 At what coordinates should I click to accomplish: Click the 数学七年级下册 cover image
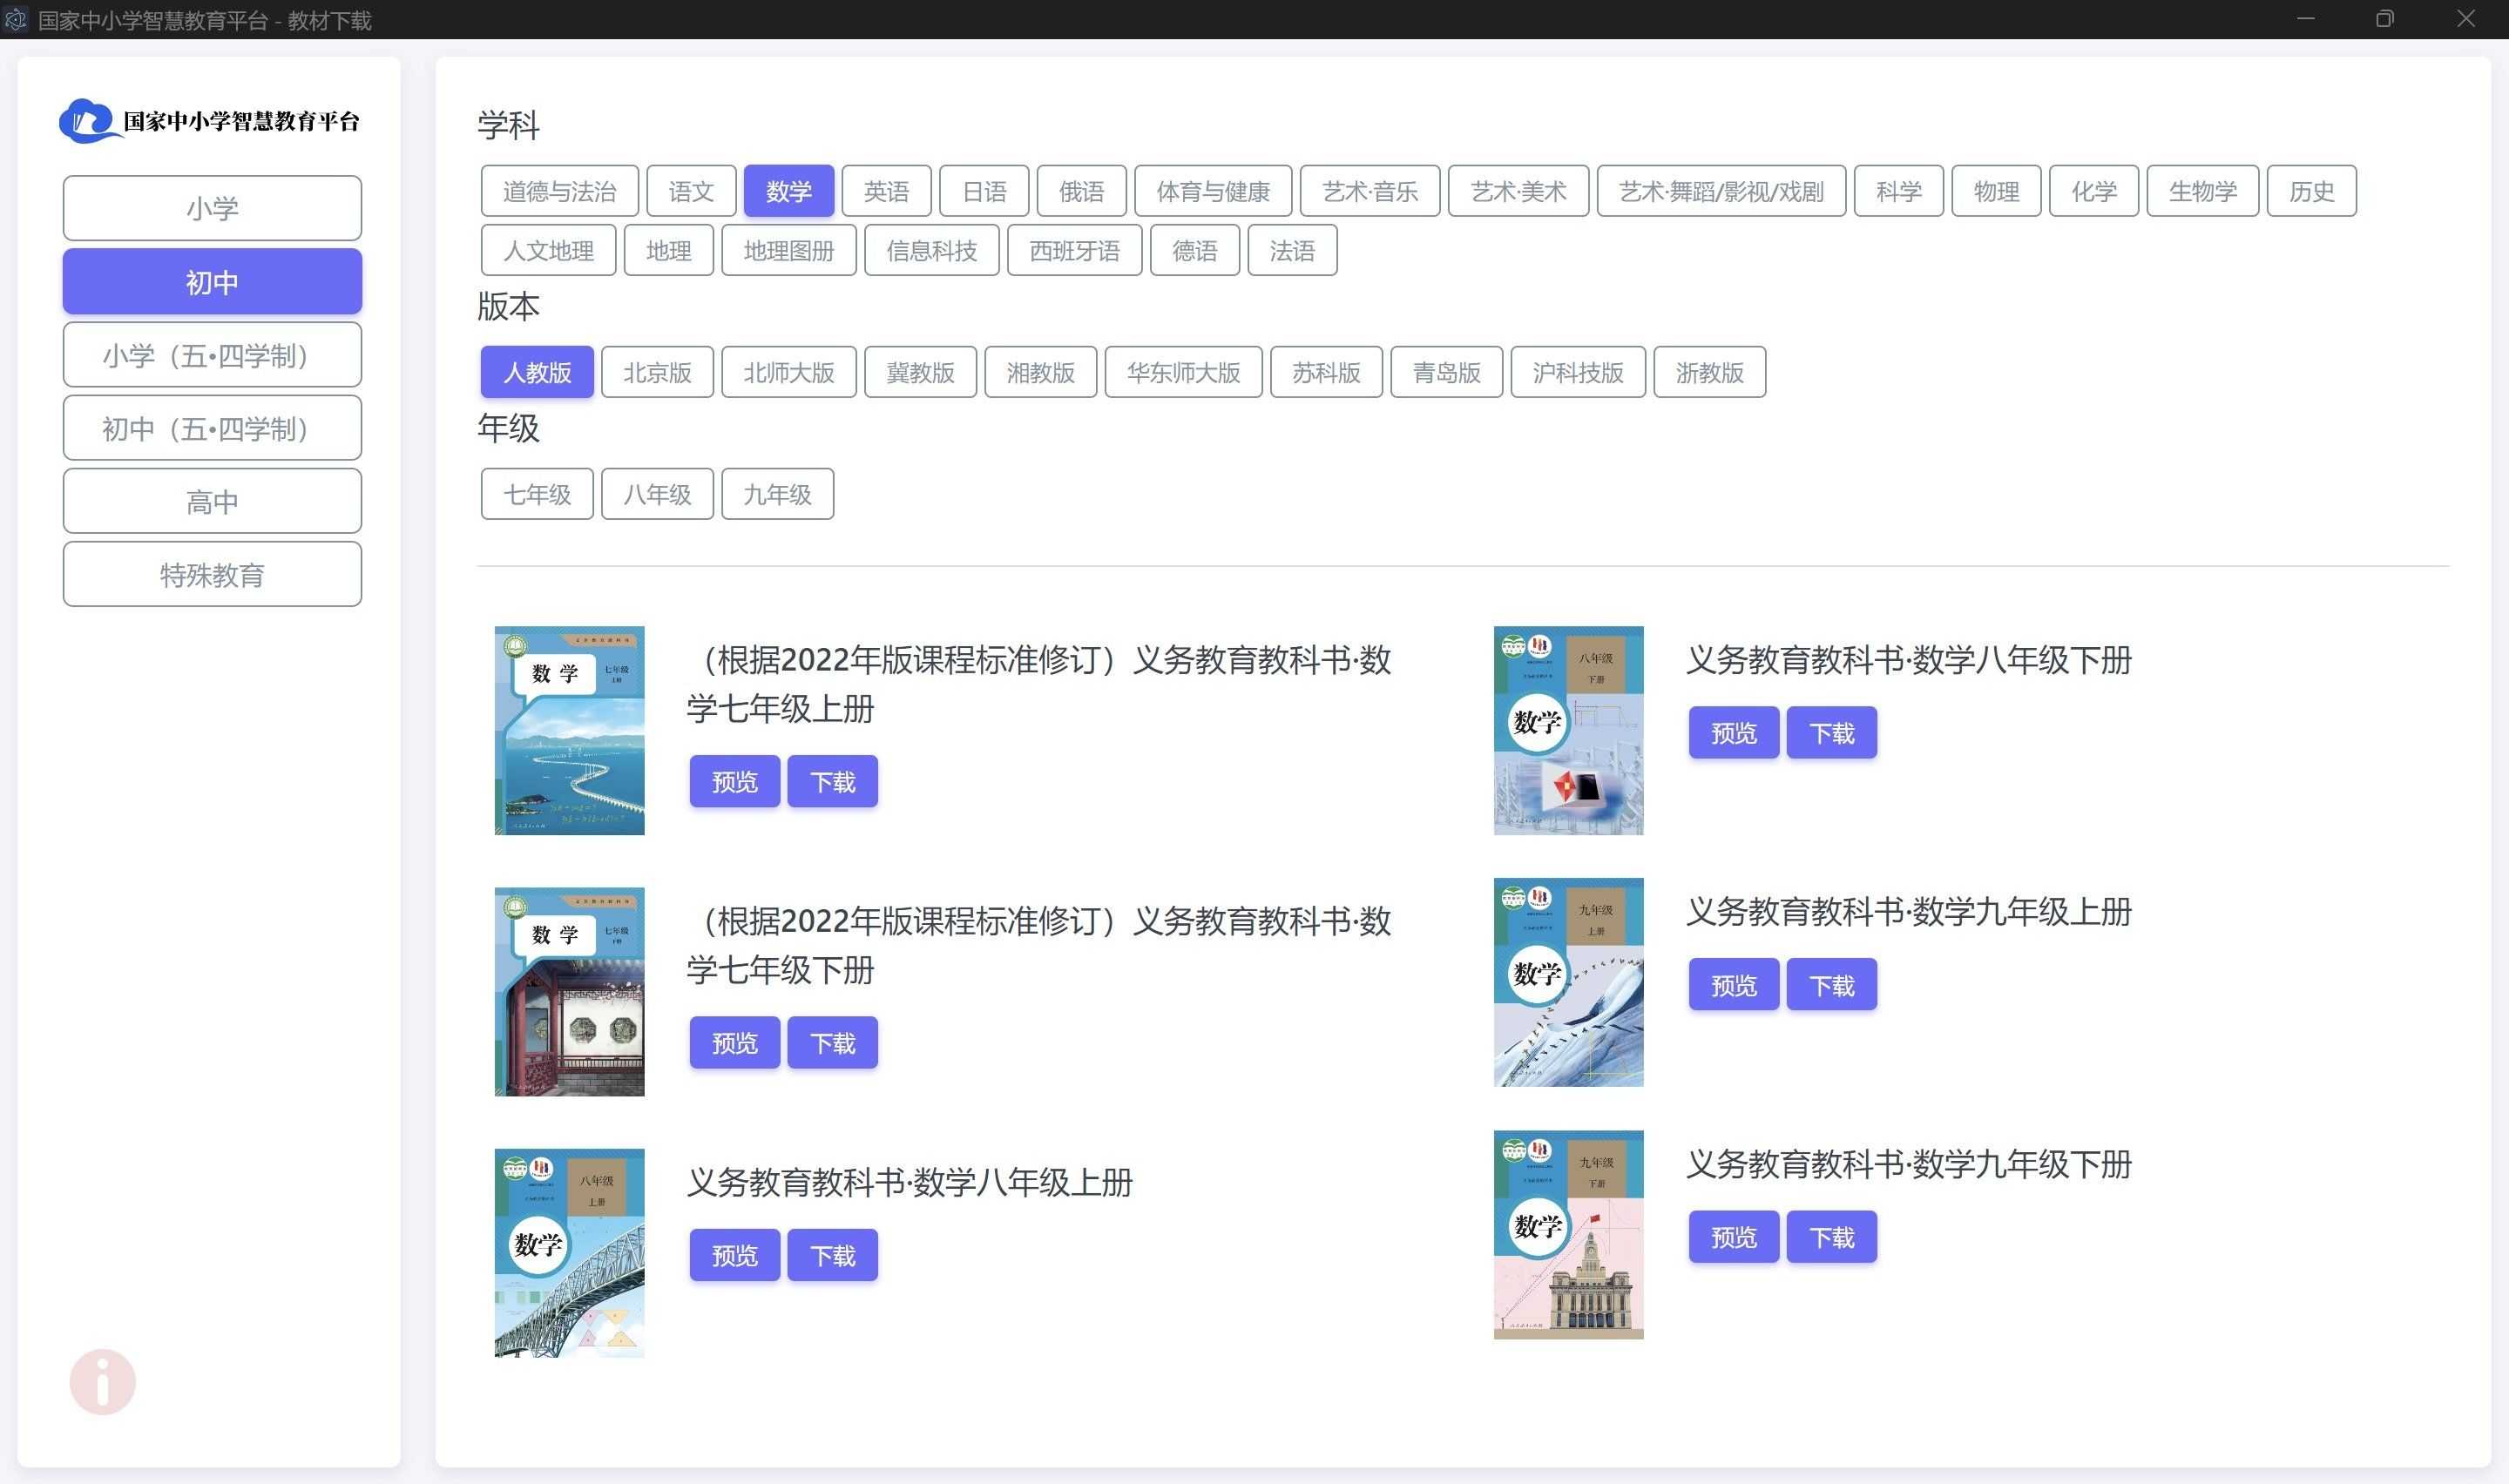(x=569, y=990)
